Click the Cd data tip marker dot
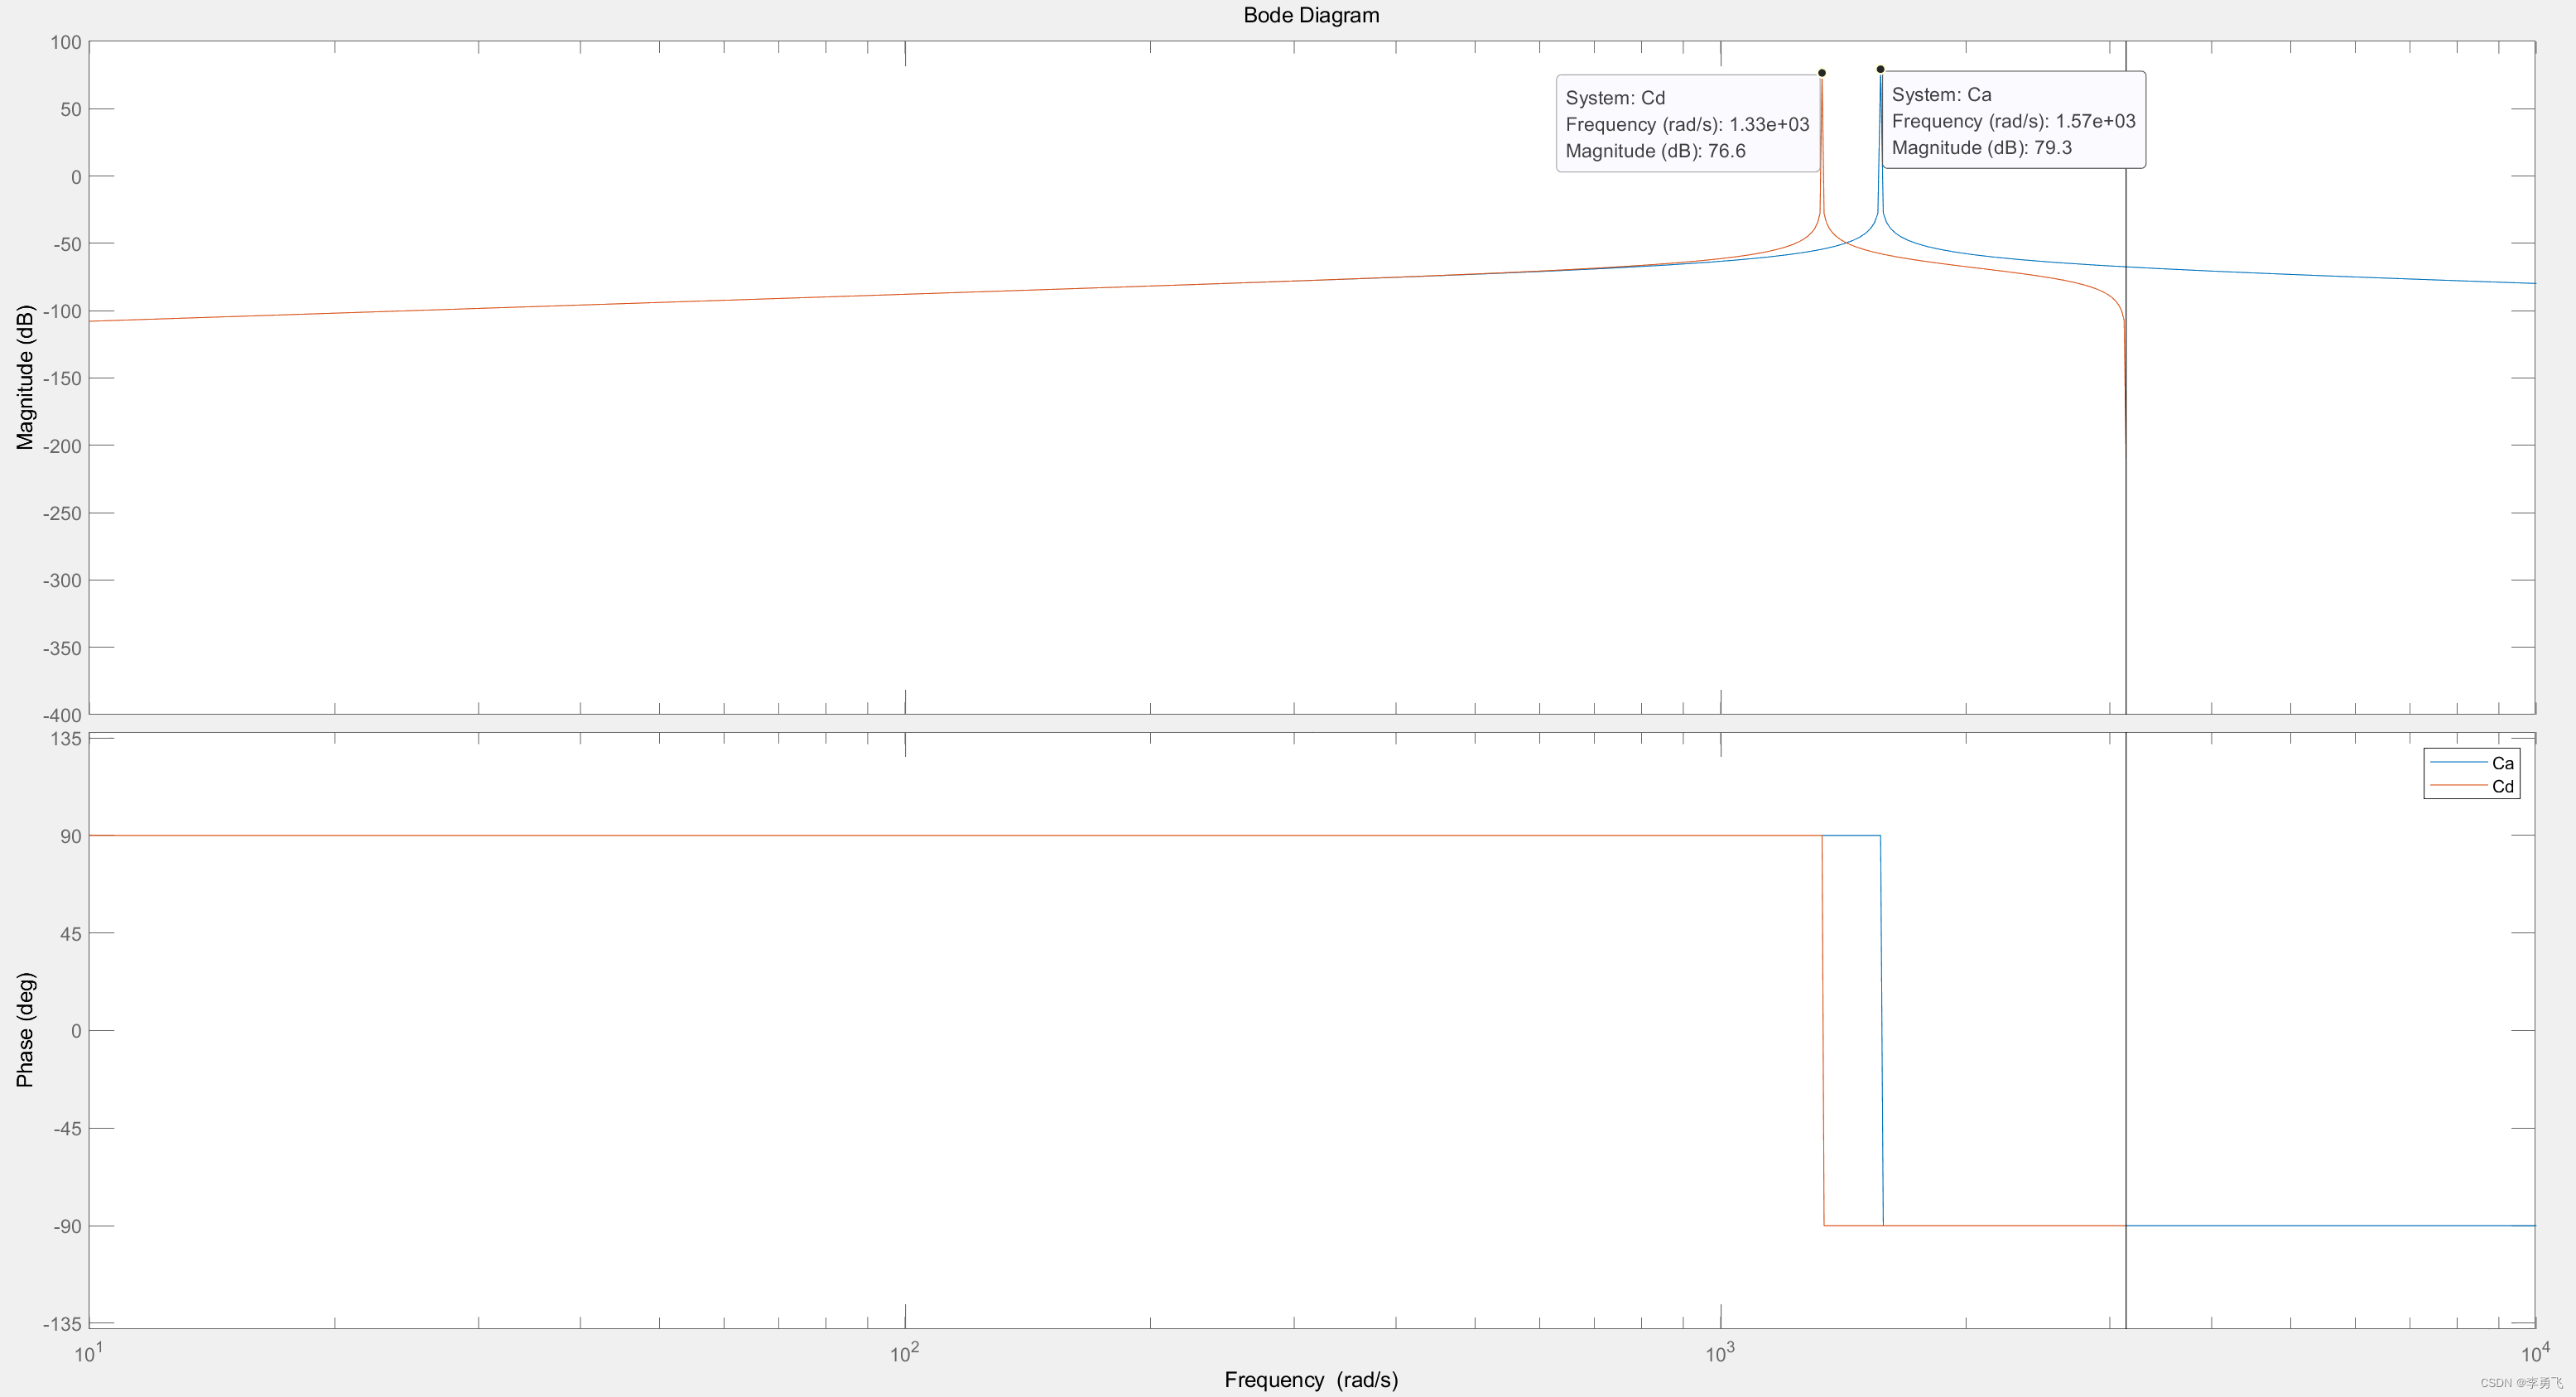The image size is (2576, 1397). [1821, 73]
